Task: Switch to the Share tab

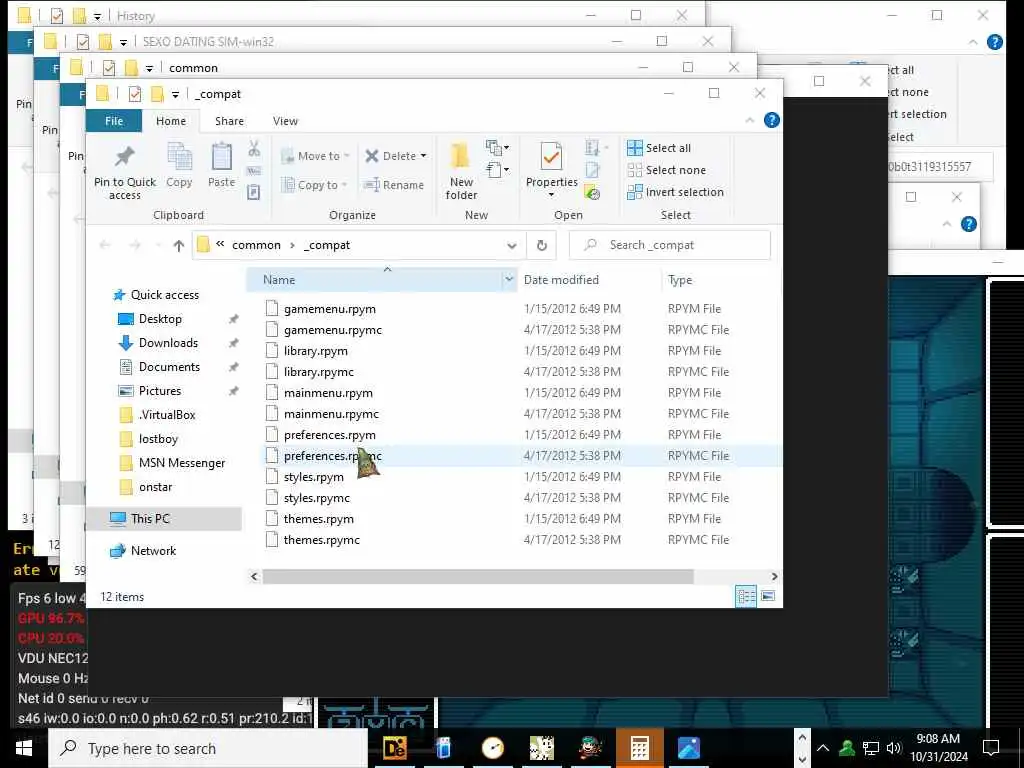Action: click(x=229, y=121)
